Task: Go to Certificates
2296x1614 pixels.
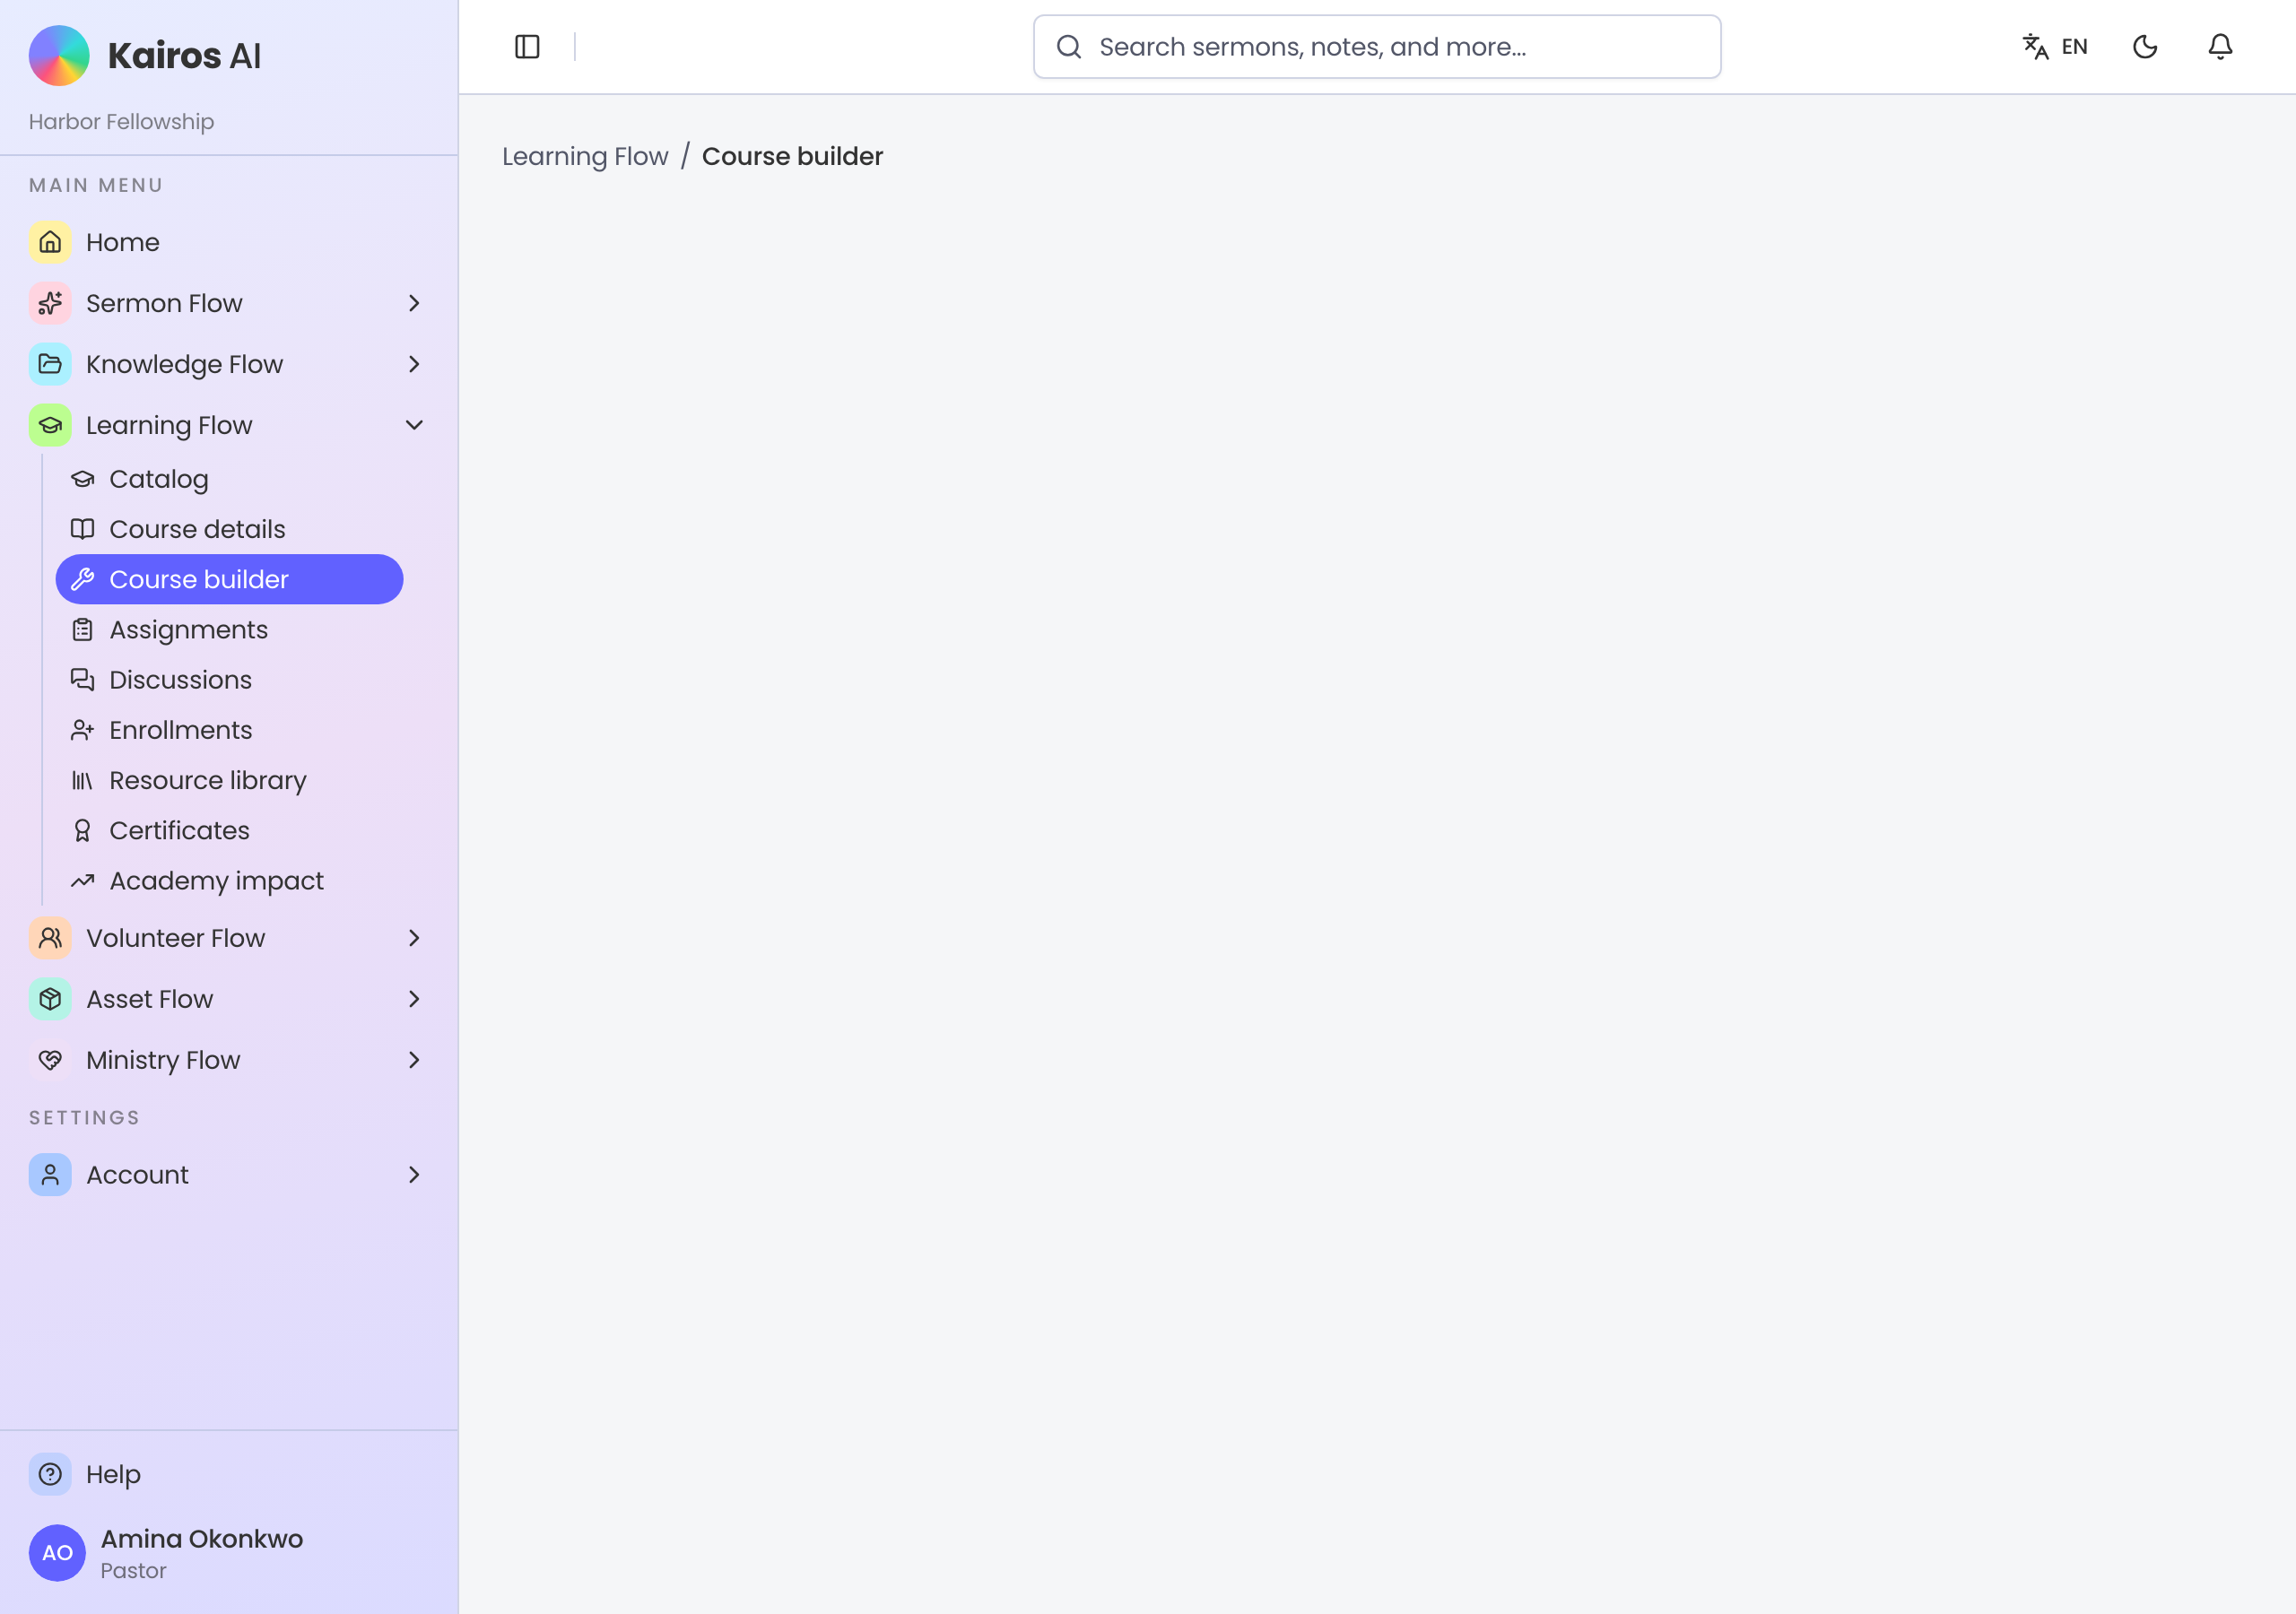Action: click(x=229, y=831)
